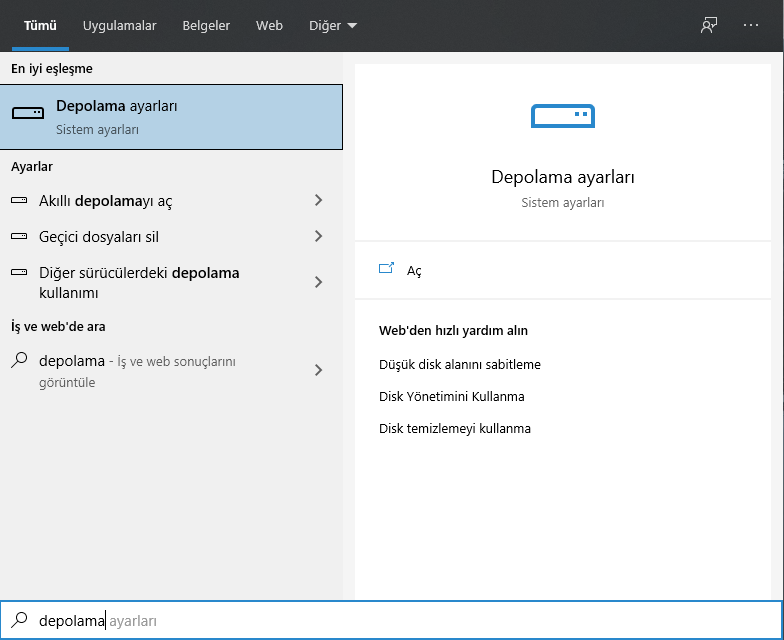The width and height of the screenshot is (784, 640).
Task: Click drive icon next to Geçici dosyaları sil
Action: [x=19, y=236]
